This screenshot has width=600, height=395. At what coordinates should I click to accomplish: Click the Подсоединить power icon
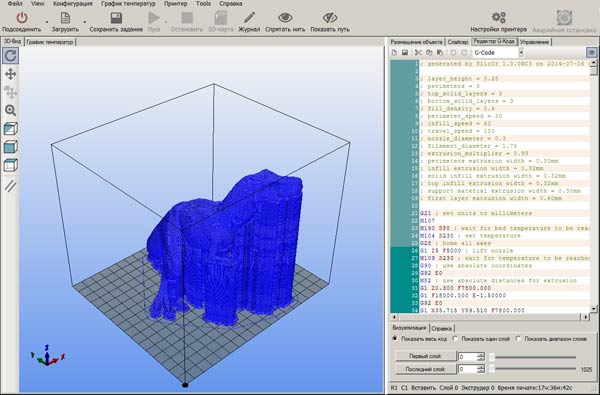click(x=22, y=18)
